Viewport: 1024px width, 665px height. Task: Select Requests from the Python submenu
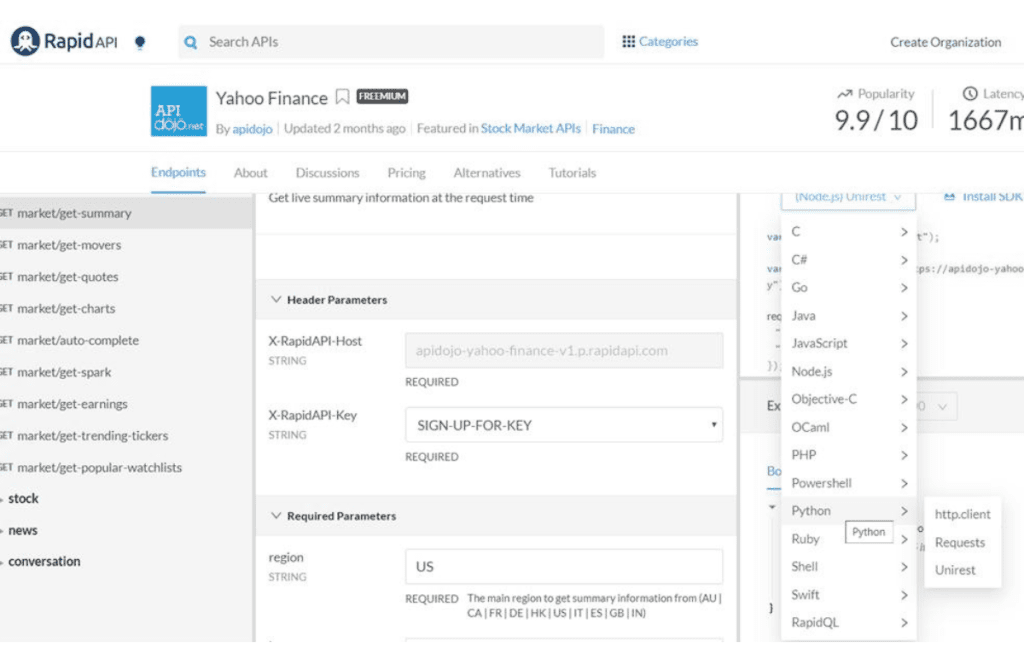(959, 543)
